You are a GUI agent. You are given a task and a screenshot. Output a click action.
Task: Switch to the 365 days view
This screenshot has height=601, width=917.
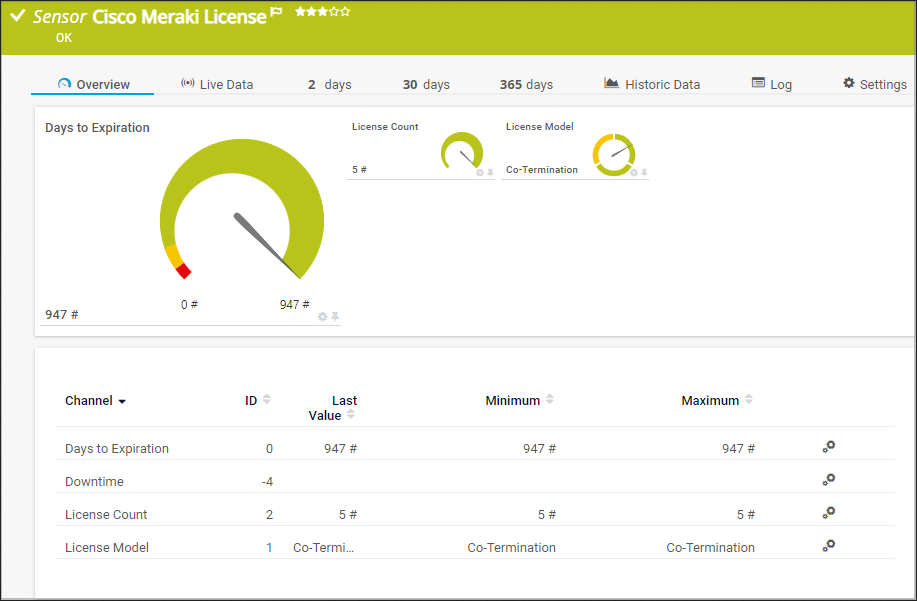tap(526, 84)
